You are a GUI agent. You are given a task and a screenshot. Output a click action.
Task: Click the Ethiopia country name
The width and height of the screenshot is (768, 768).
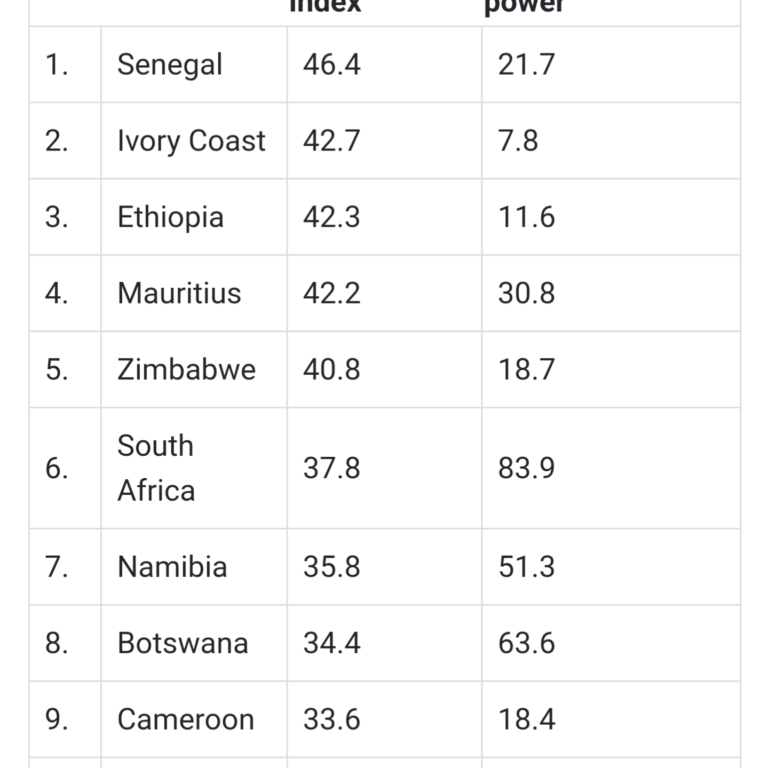170,217
